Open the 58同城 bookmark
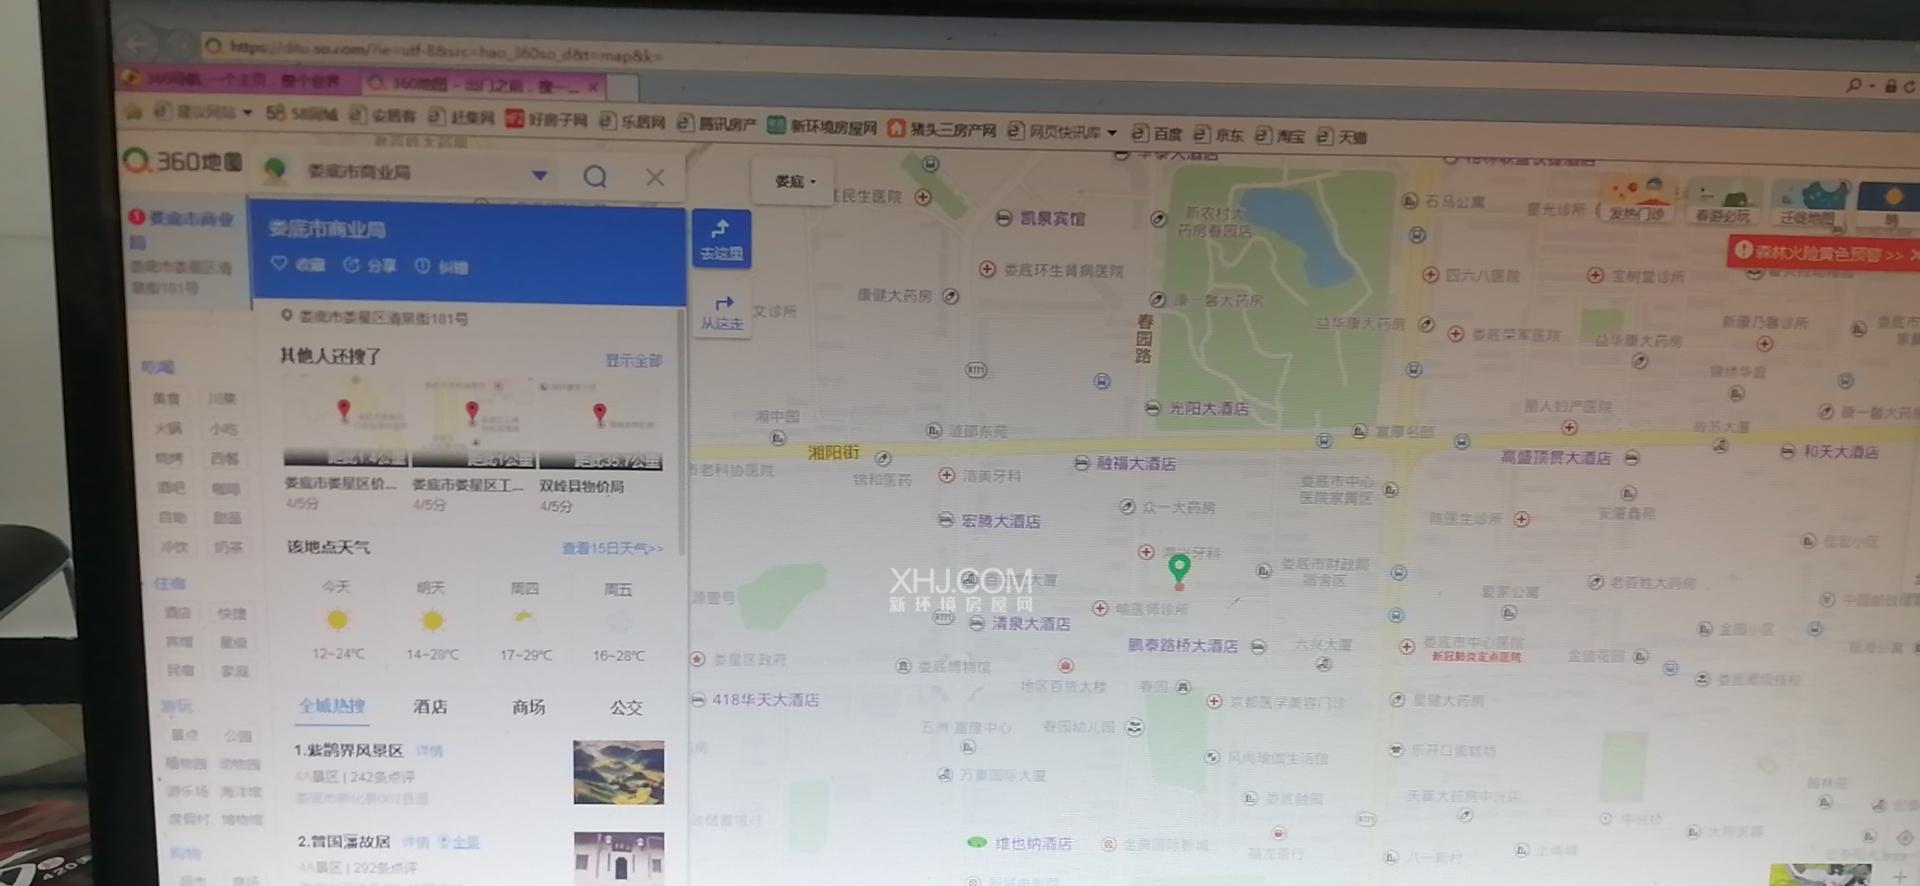The height and width of the screenshot is (886, 1920). 301,114
